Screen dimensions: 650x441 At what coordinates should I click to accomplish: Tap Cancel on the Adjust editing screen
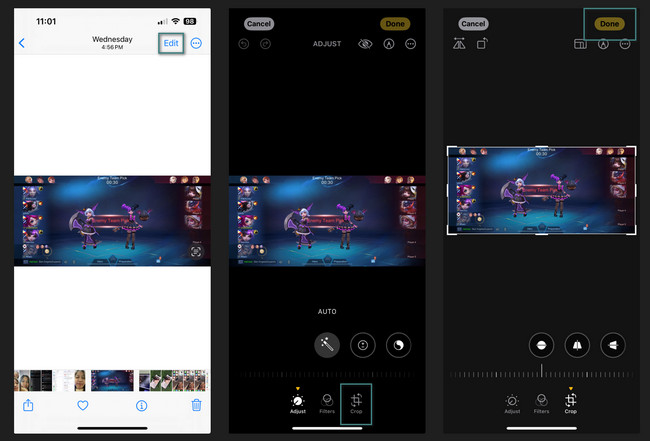[x=259, y=24]
